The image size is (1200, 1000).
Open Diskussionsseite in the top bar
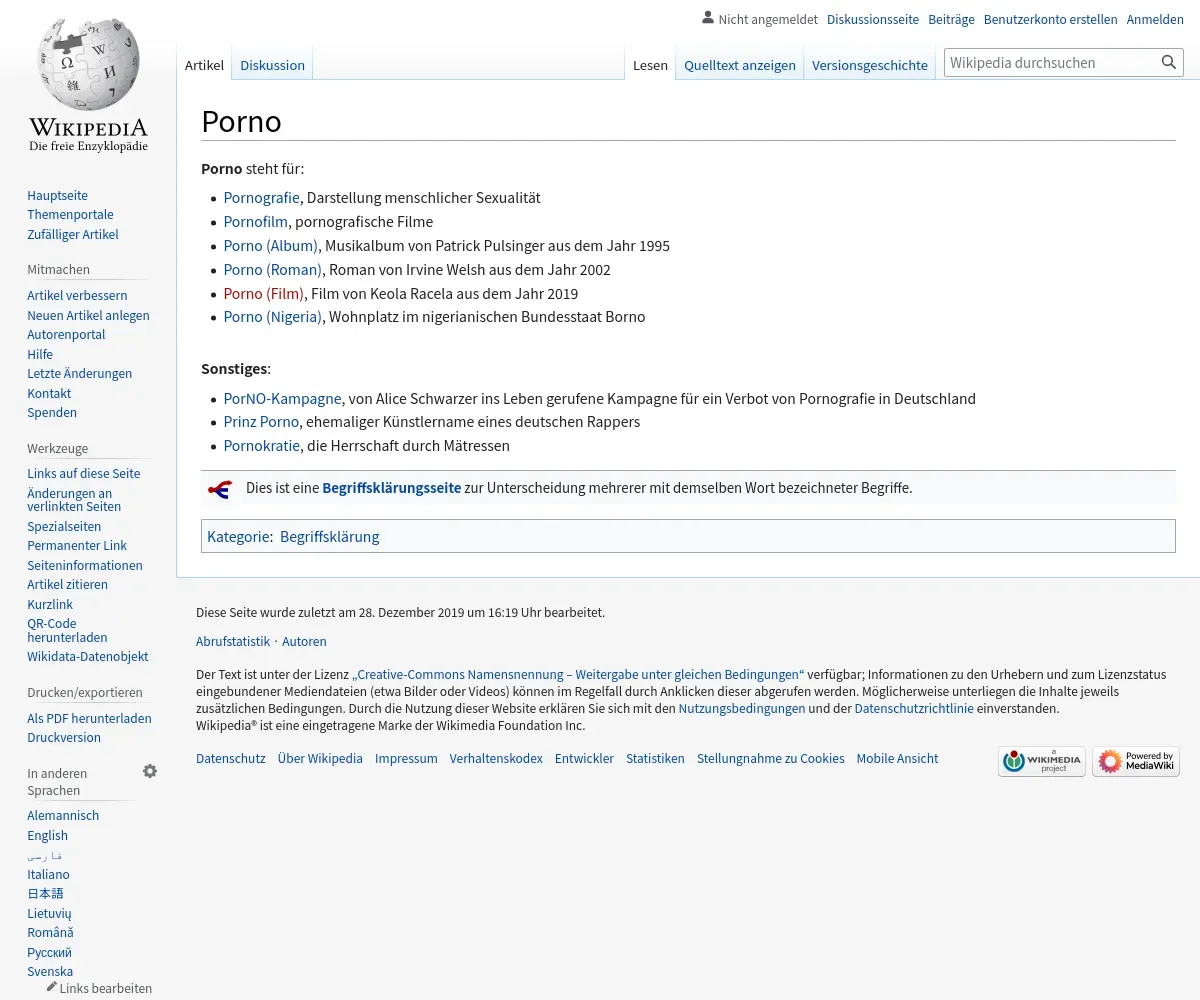[x=873, y=19]
